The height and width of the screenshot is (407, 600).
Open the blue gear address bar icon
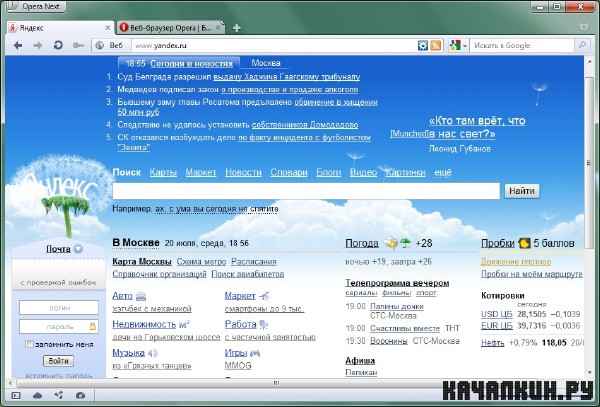tap(422, 46)
